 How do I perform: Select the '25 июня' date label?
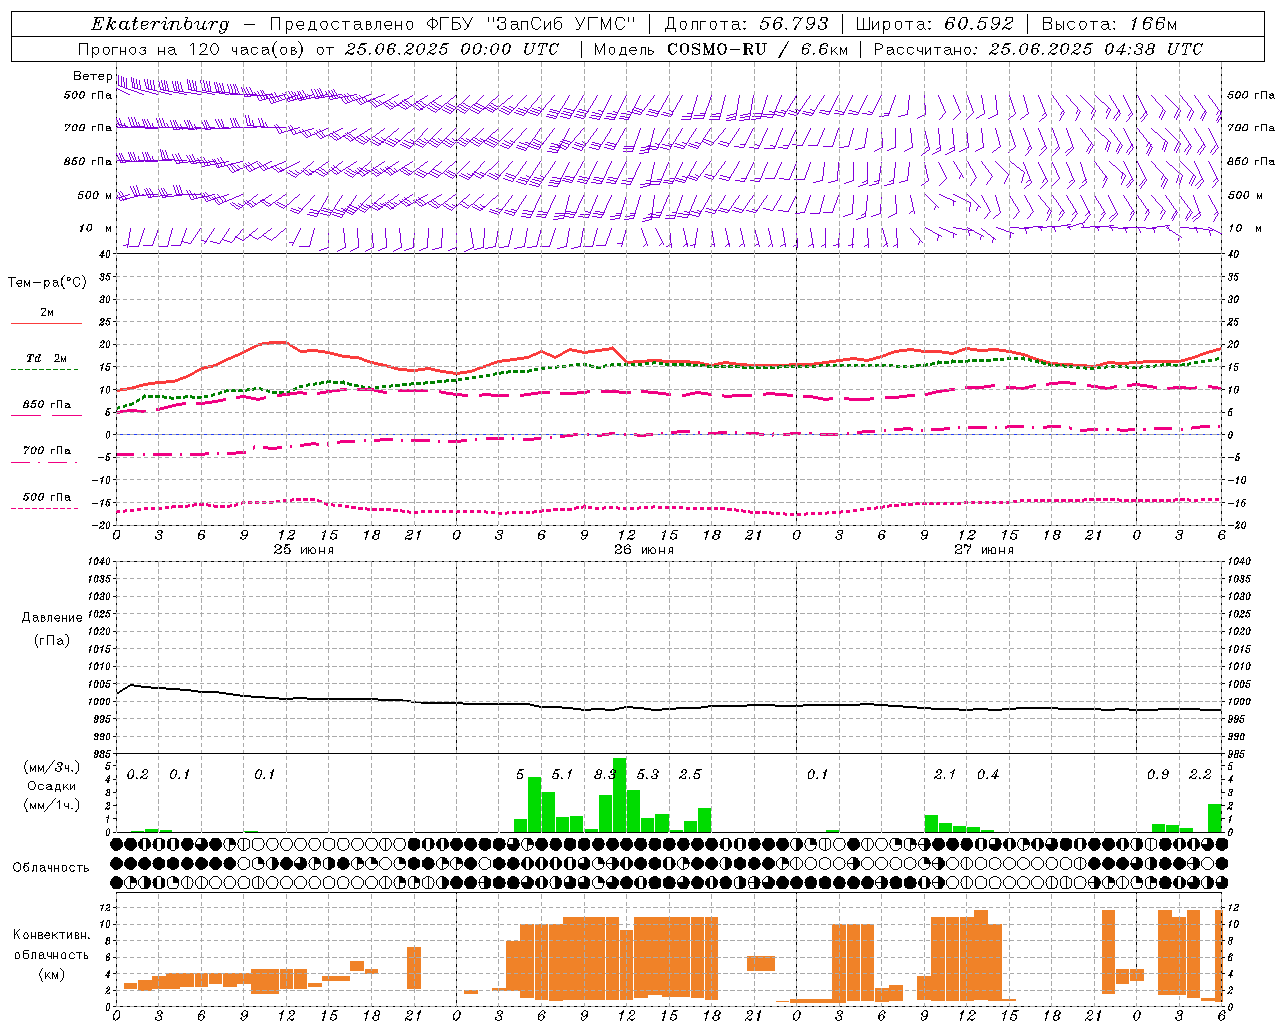click(304, 550)
